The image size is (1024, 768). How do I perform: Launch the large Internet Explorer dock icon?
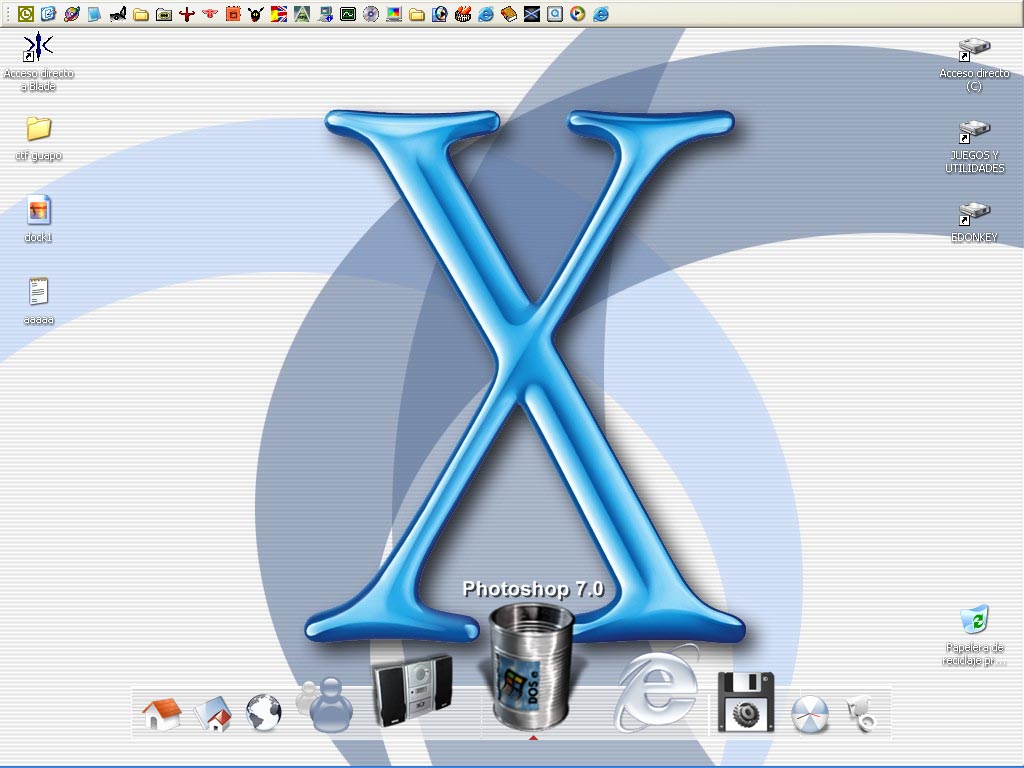click(656, 688)
